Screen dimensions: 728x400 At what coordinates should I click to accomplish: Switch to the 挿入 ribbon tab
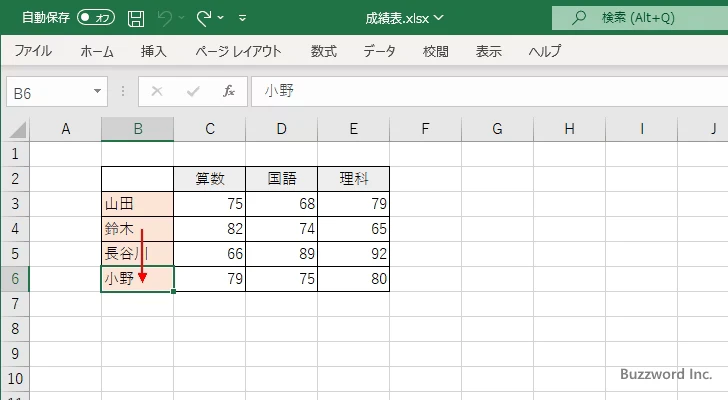[153, 51]
